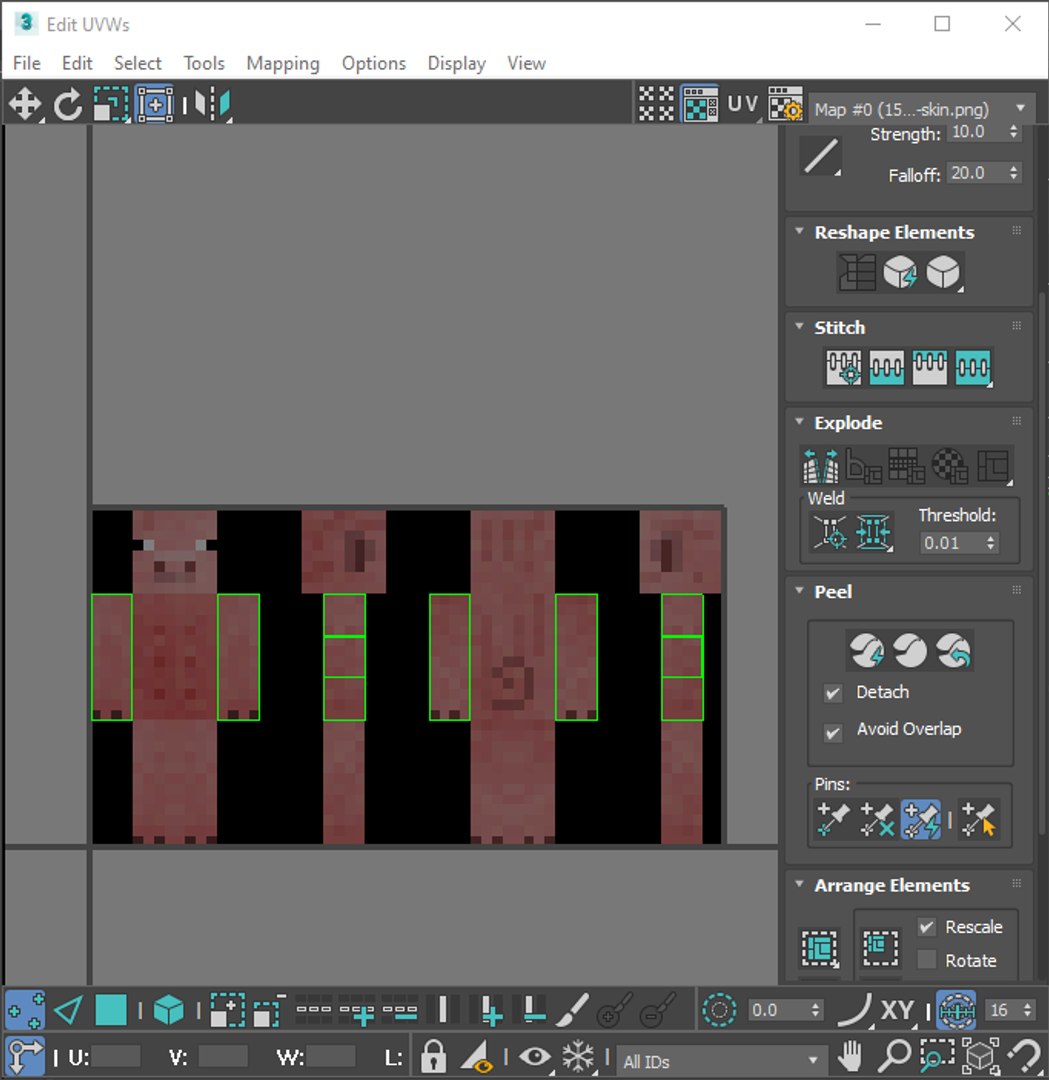
Task: Select the Rotate selected subobjects tool
Action: 67,105
